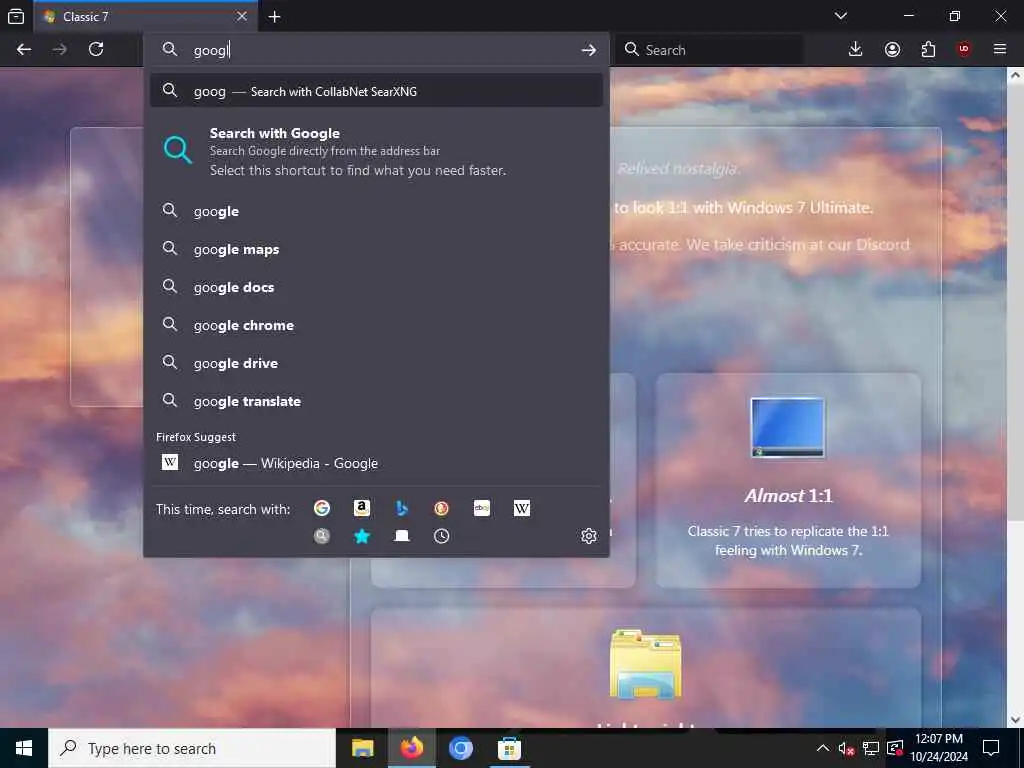This screenshot has height=768, width=1024.
Task: Open the Extensions puzzle icon
Action: pos(928,49)
